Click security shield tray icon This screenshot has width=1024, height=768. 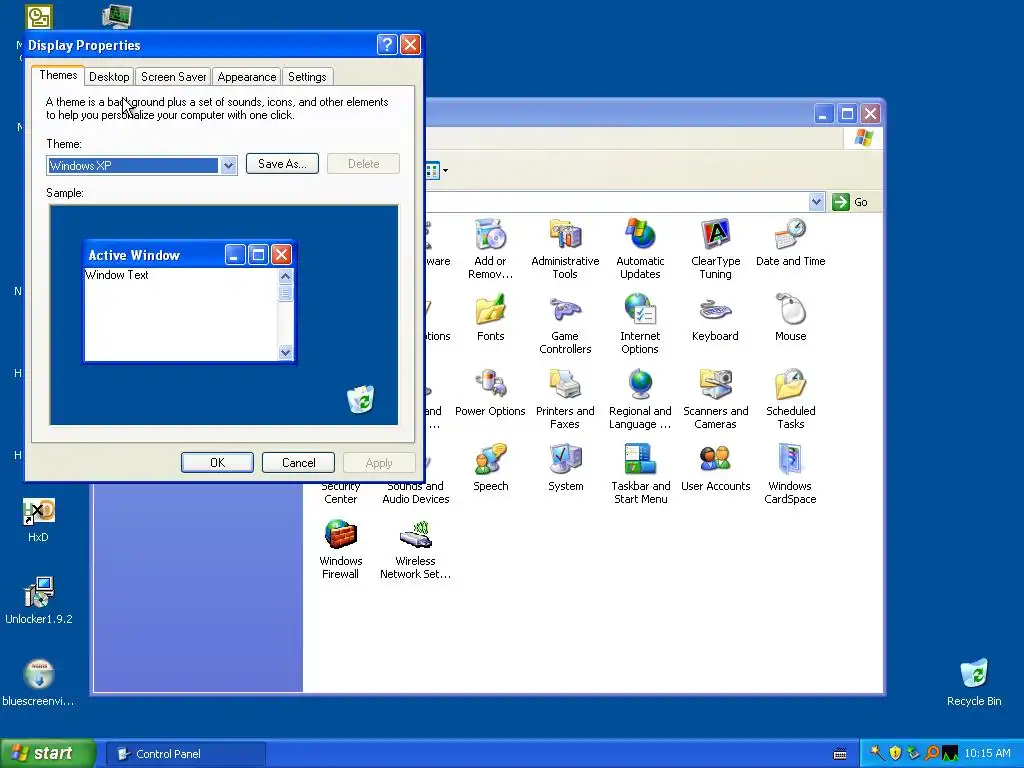(x=895, y=753)
